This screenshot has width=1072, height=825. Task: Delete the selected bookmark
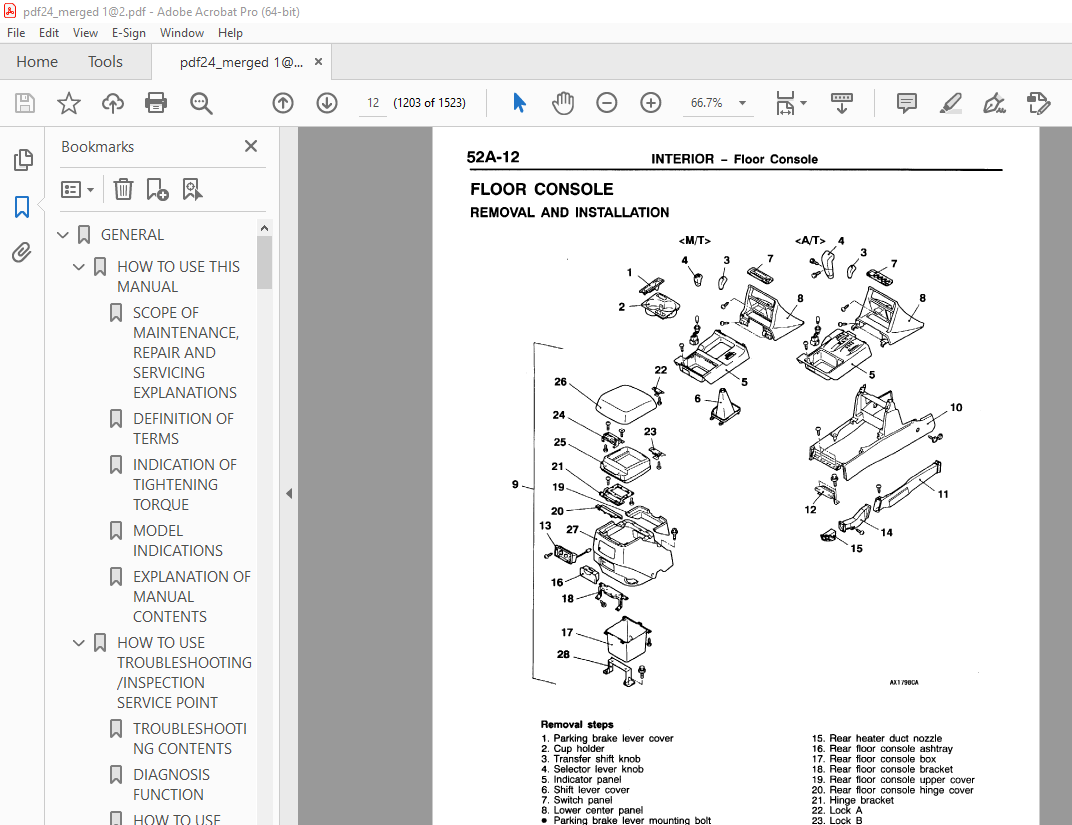click(123, 189)
